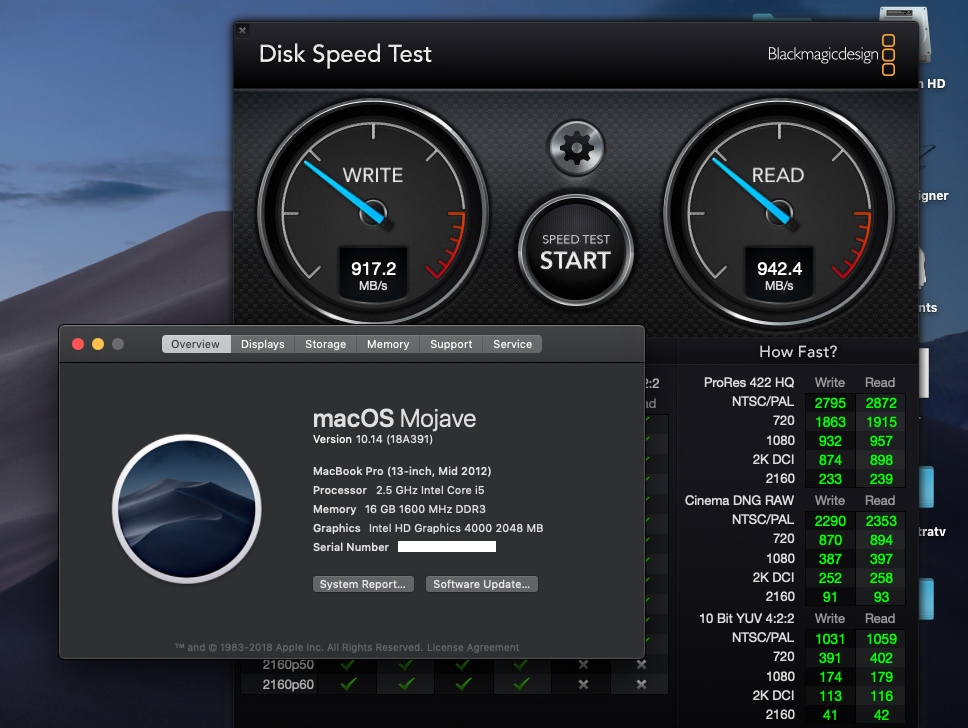Click 10 Bit YUV write value 1031
968x728 pixels.
[x=830, y=639]
